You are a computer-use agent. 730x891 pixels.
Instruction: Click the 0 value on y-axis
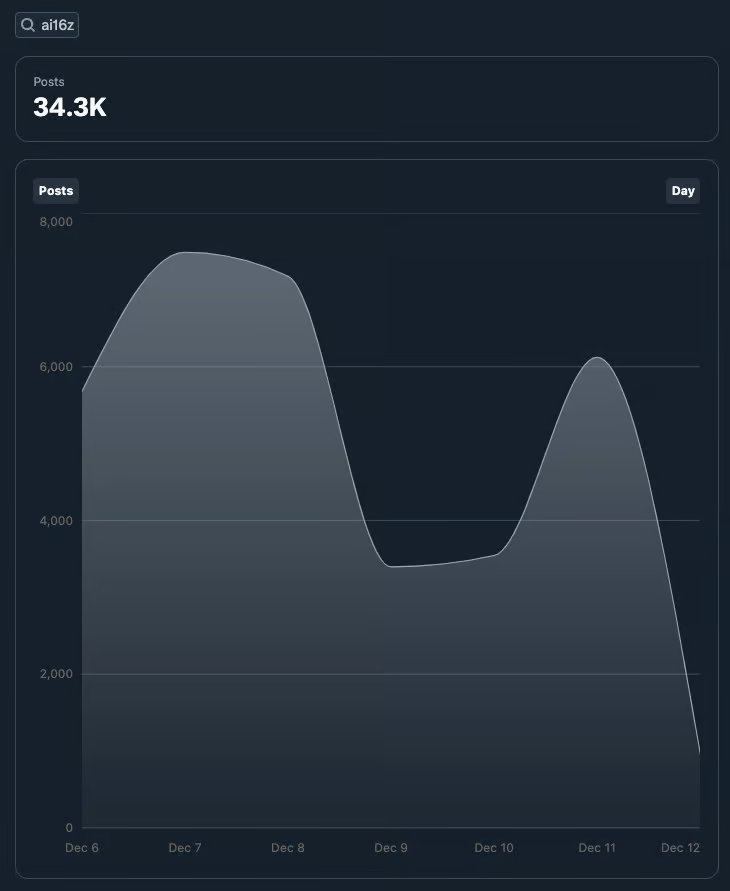69,828
